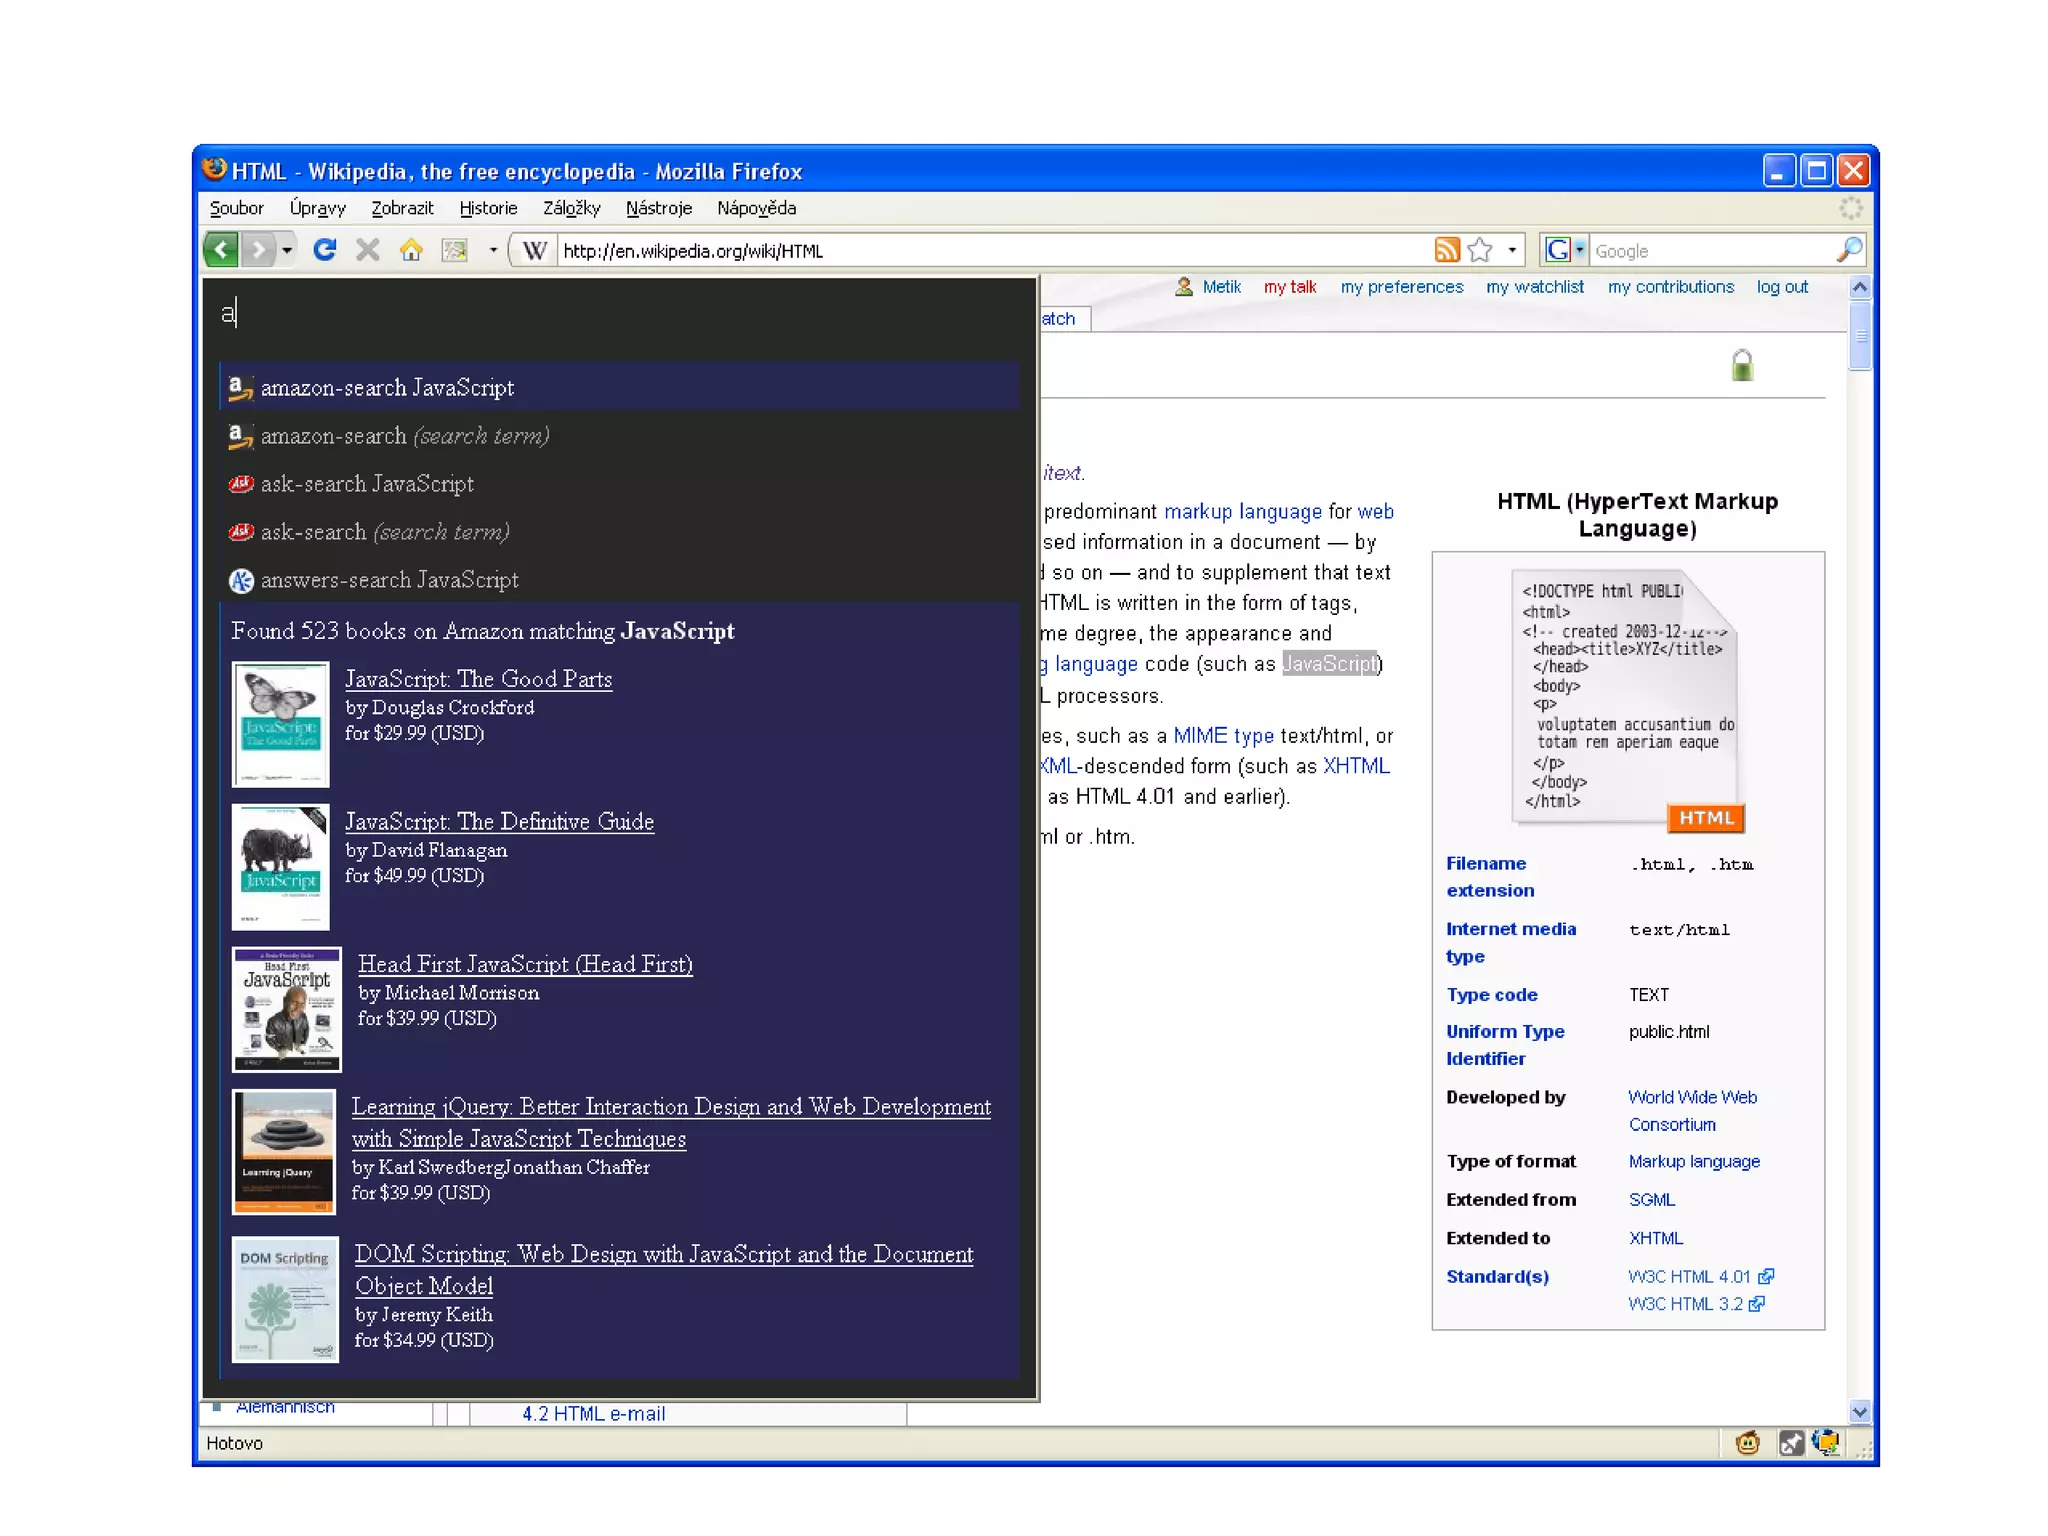The width and height of the screenshot is (2048, 1536).
Task: Expand the address bar history dropdown
Action: [1512, 250]
